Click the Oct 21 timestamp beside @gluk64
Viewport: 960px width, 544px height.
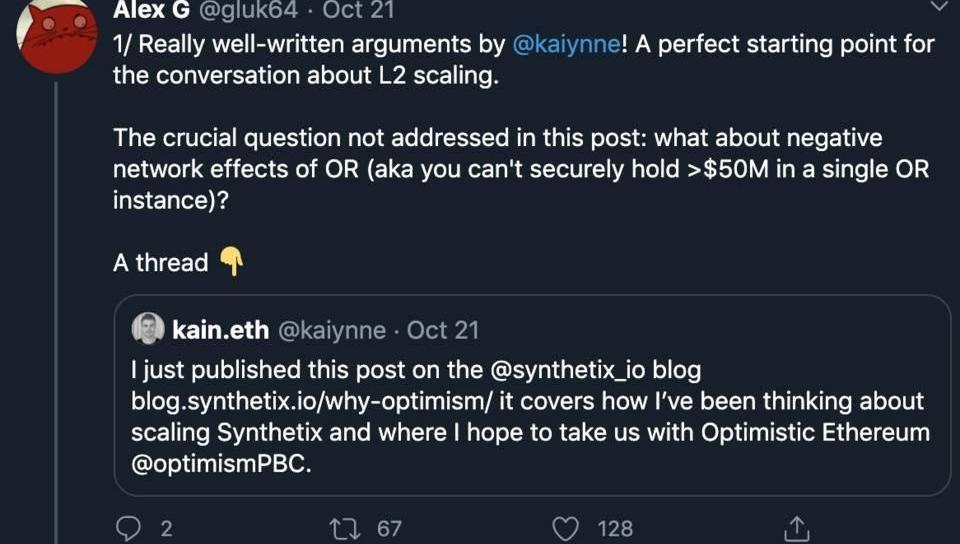pos(358,11)
